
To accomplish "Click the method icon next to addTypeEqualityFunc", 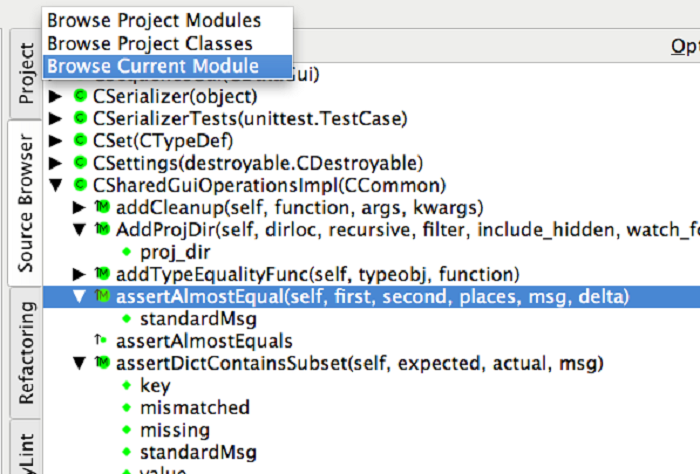I will (102, 274).
